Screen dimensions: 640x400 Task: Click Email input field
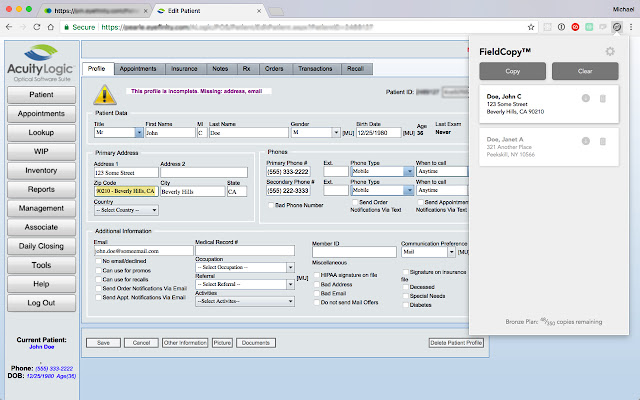pyautogui.click(x=143, y=251)
